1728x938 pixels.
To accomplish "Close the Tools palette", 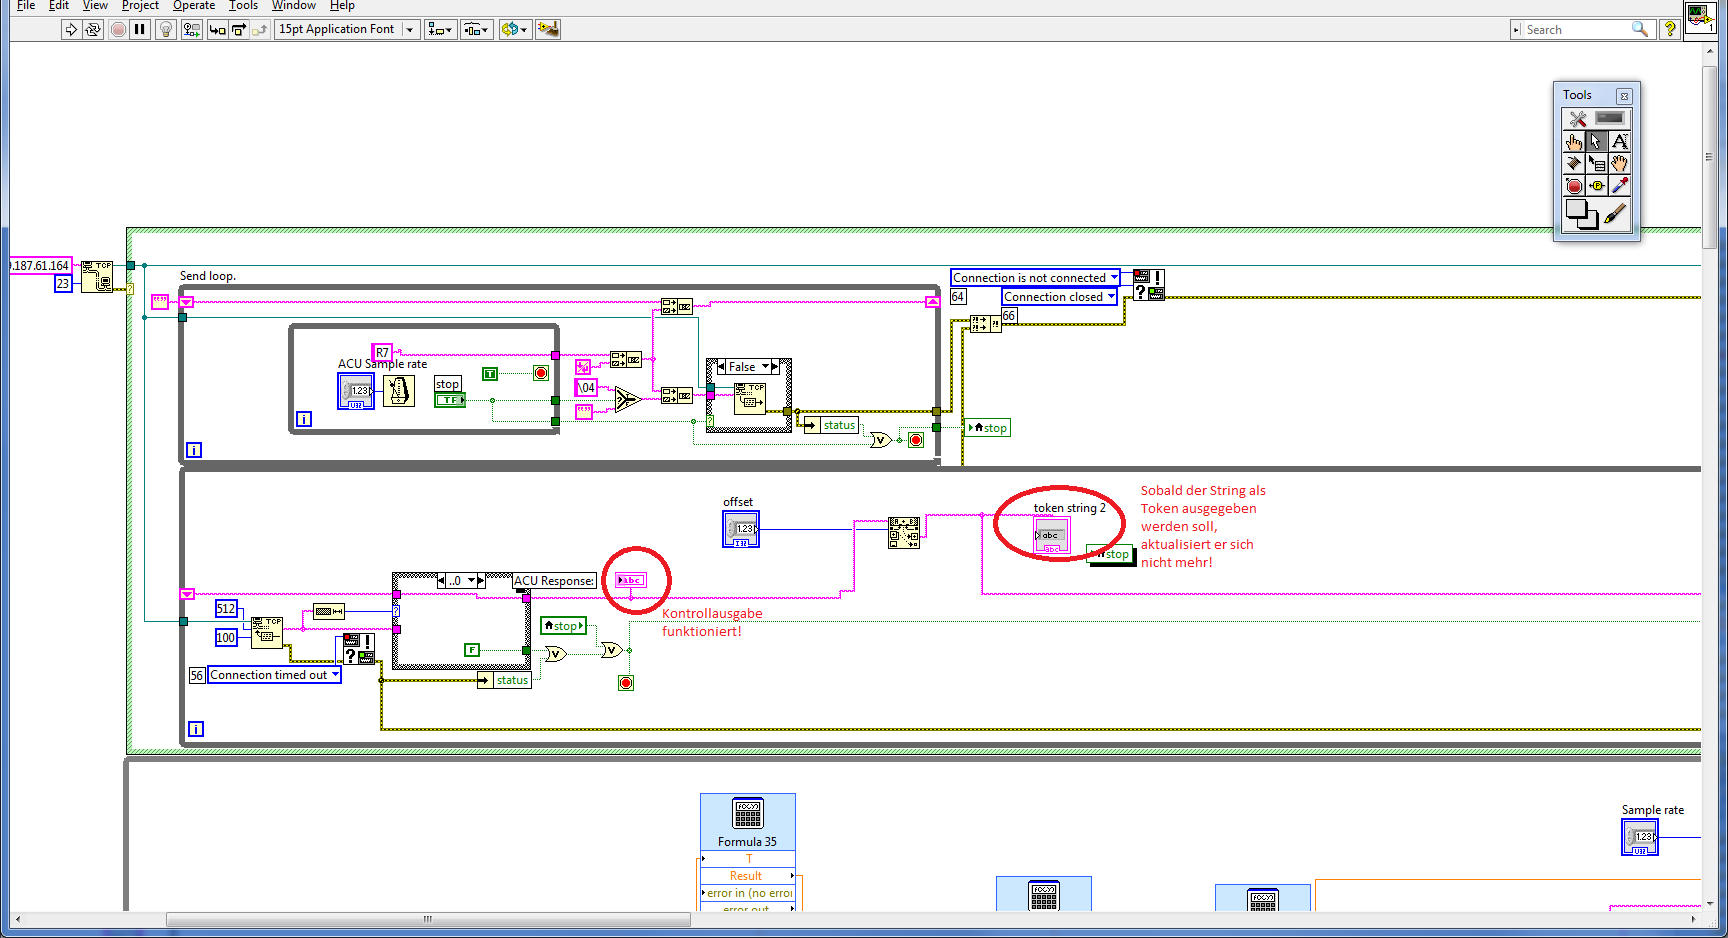I will (1624, 96).
